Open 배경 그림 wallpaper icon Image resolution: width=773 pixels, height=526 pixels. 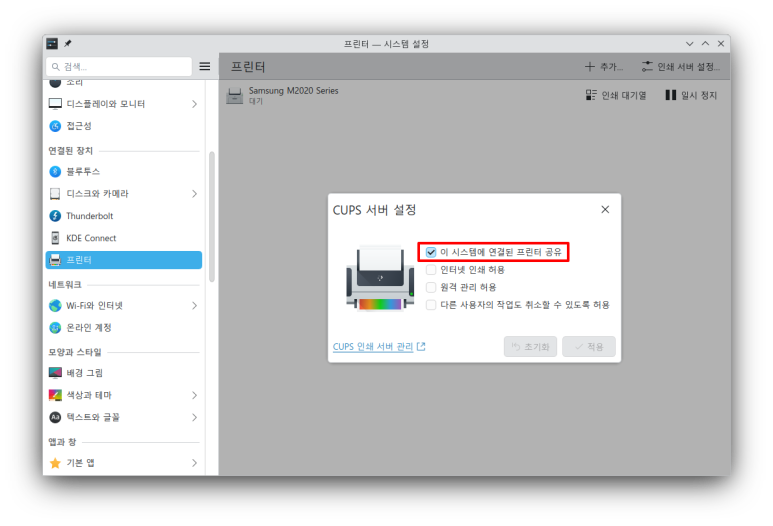coord(55,373)
